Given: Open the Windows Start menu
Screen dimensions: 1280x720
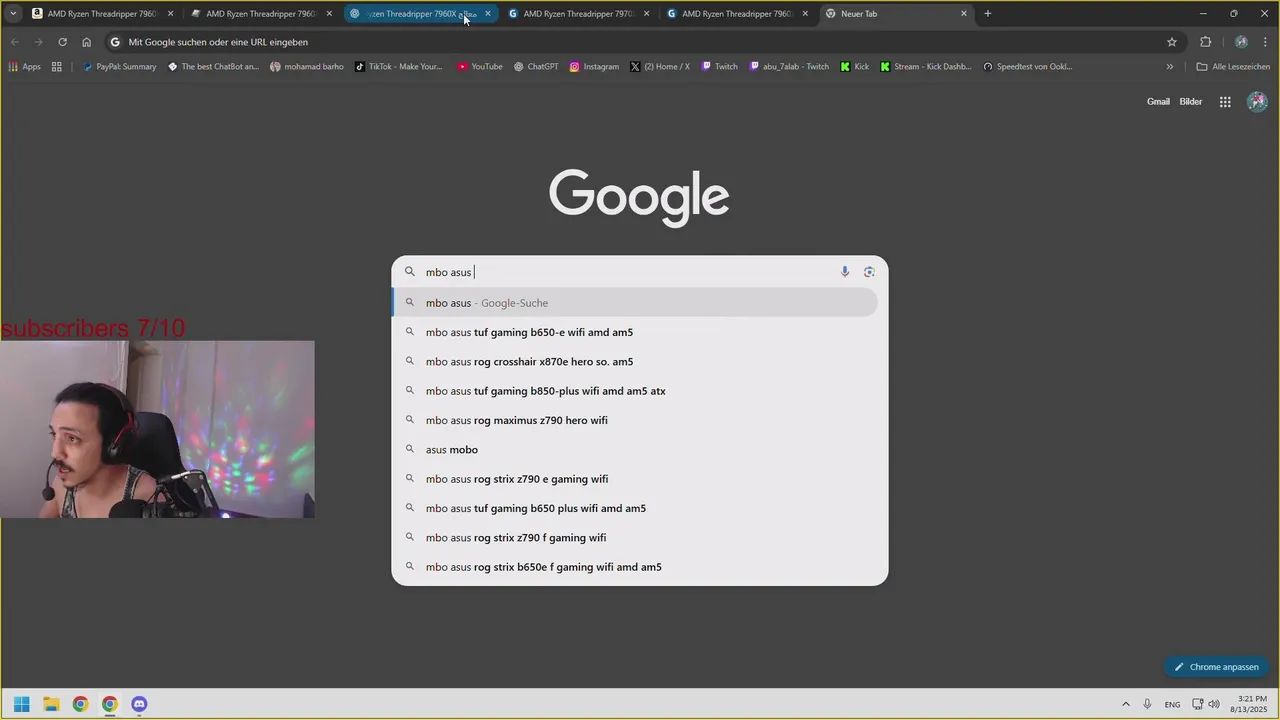Looking at the screenshot, I should 22,704.
